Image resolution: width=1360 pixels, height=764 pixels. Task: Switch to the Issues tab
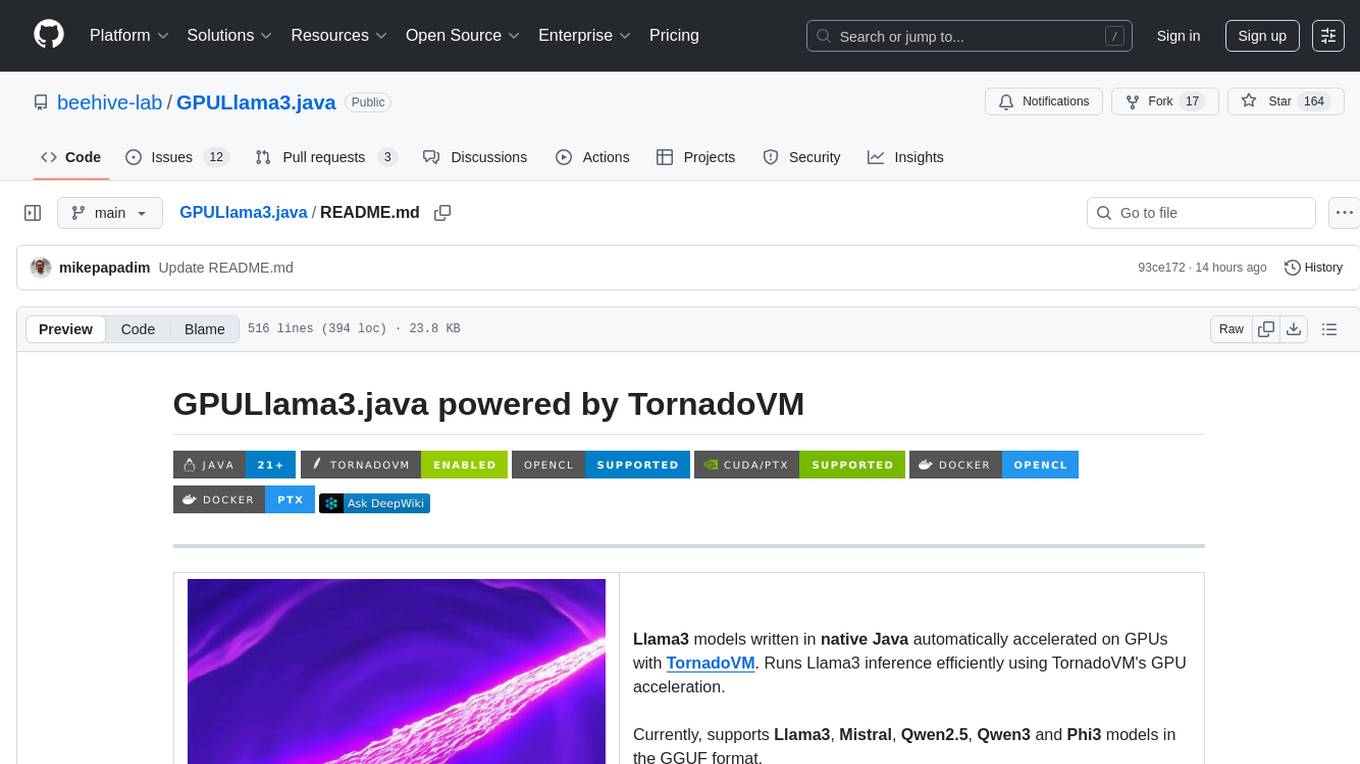coord(177,157)
